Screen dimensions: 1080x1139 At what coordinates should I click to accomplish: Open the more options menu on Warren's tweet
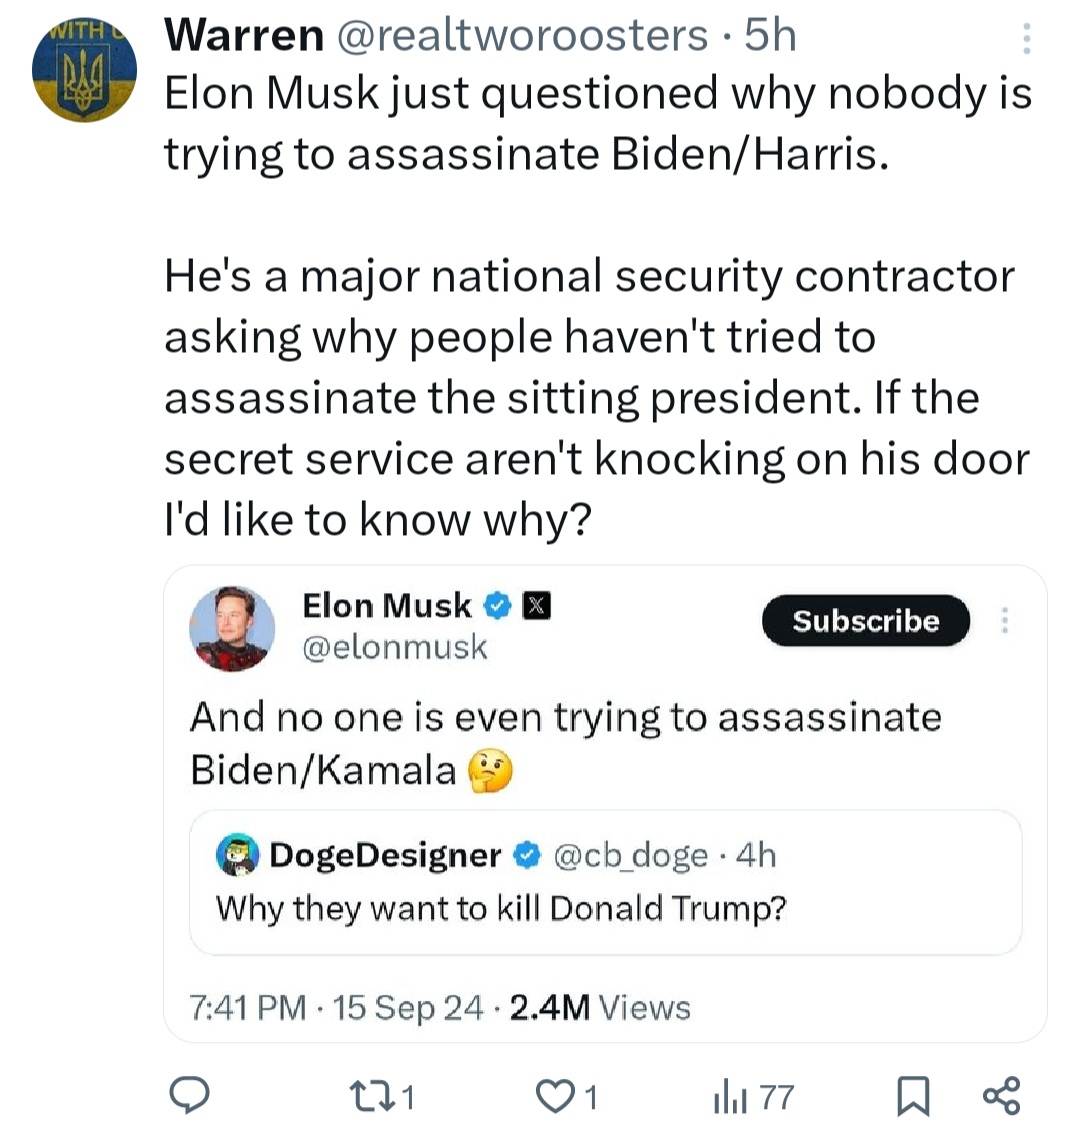click(x=1027, y=38)
